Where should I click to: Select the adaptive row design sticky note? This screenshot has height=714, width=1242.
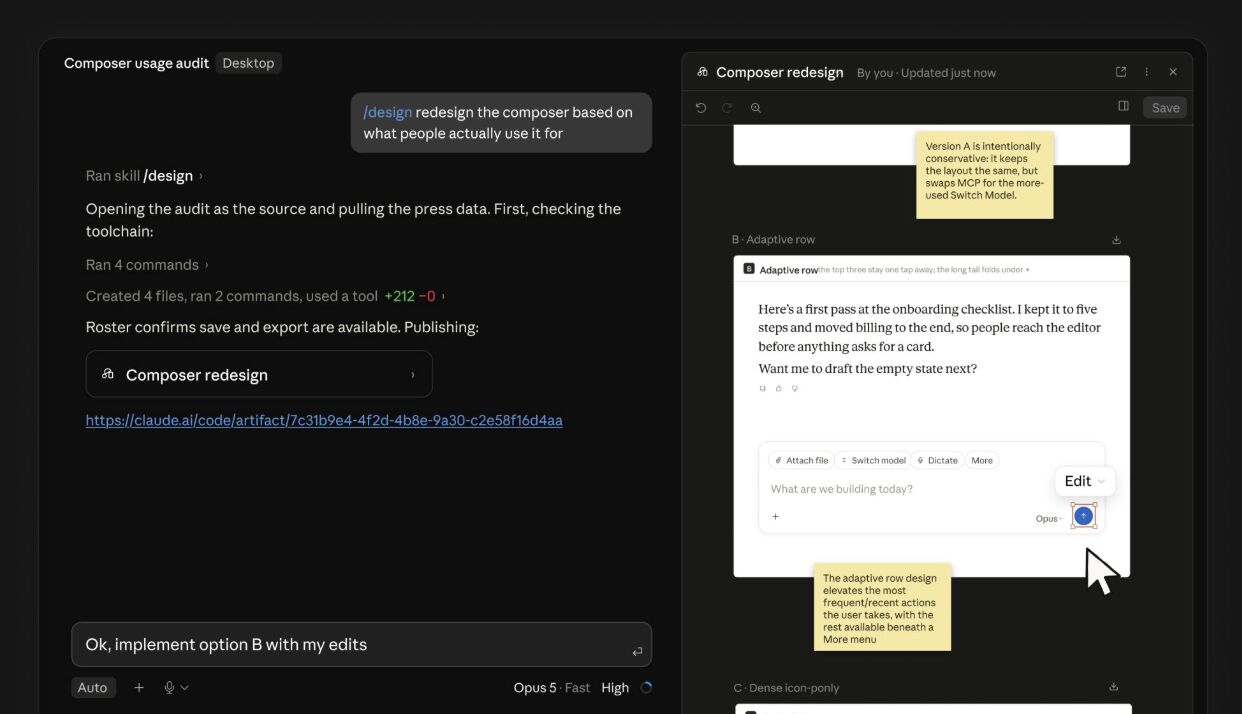[882, 607]
